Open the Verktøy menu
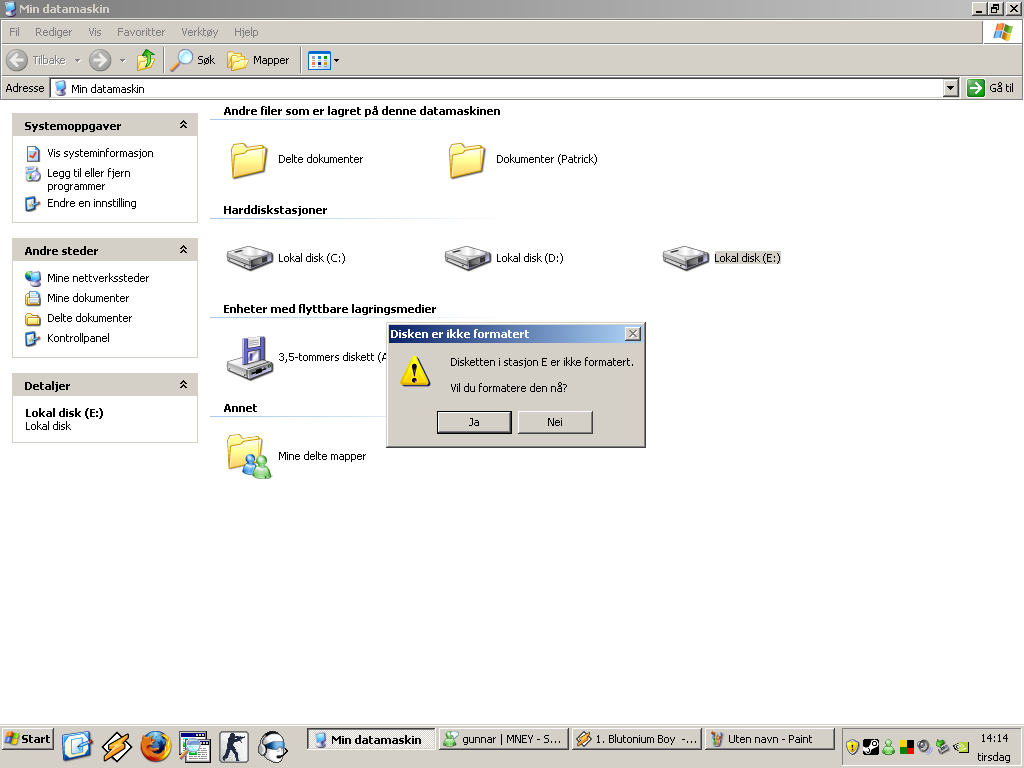This screenshot has width=1024, height=768. 199,32
